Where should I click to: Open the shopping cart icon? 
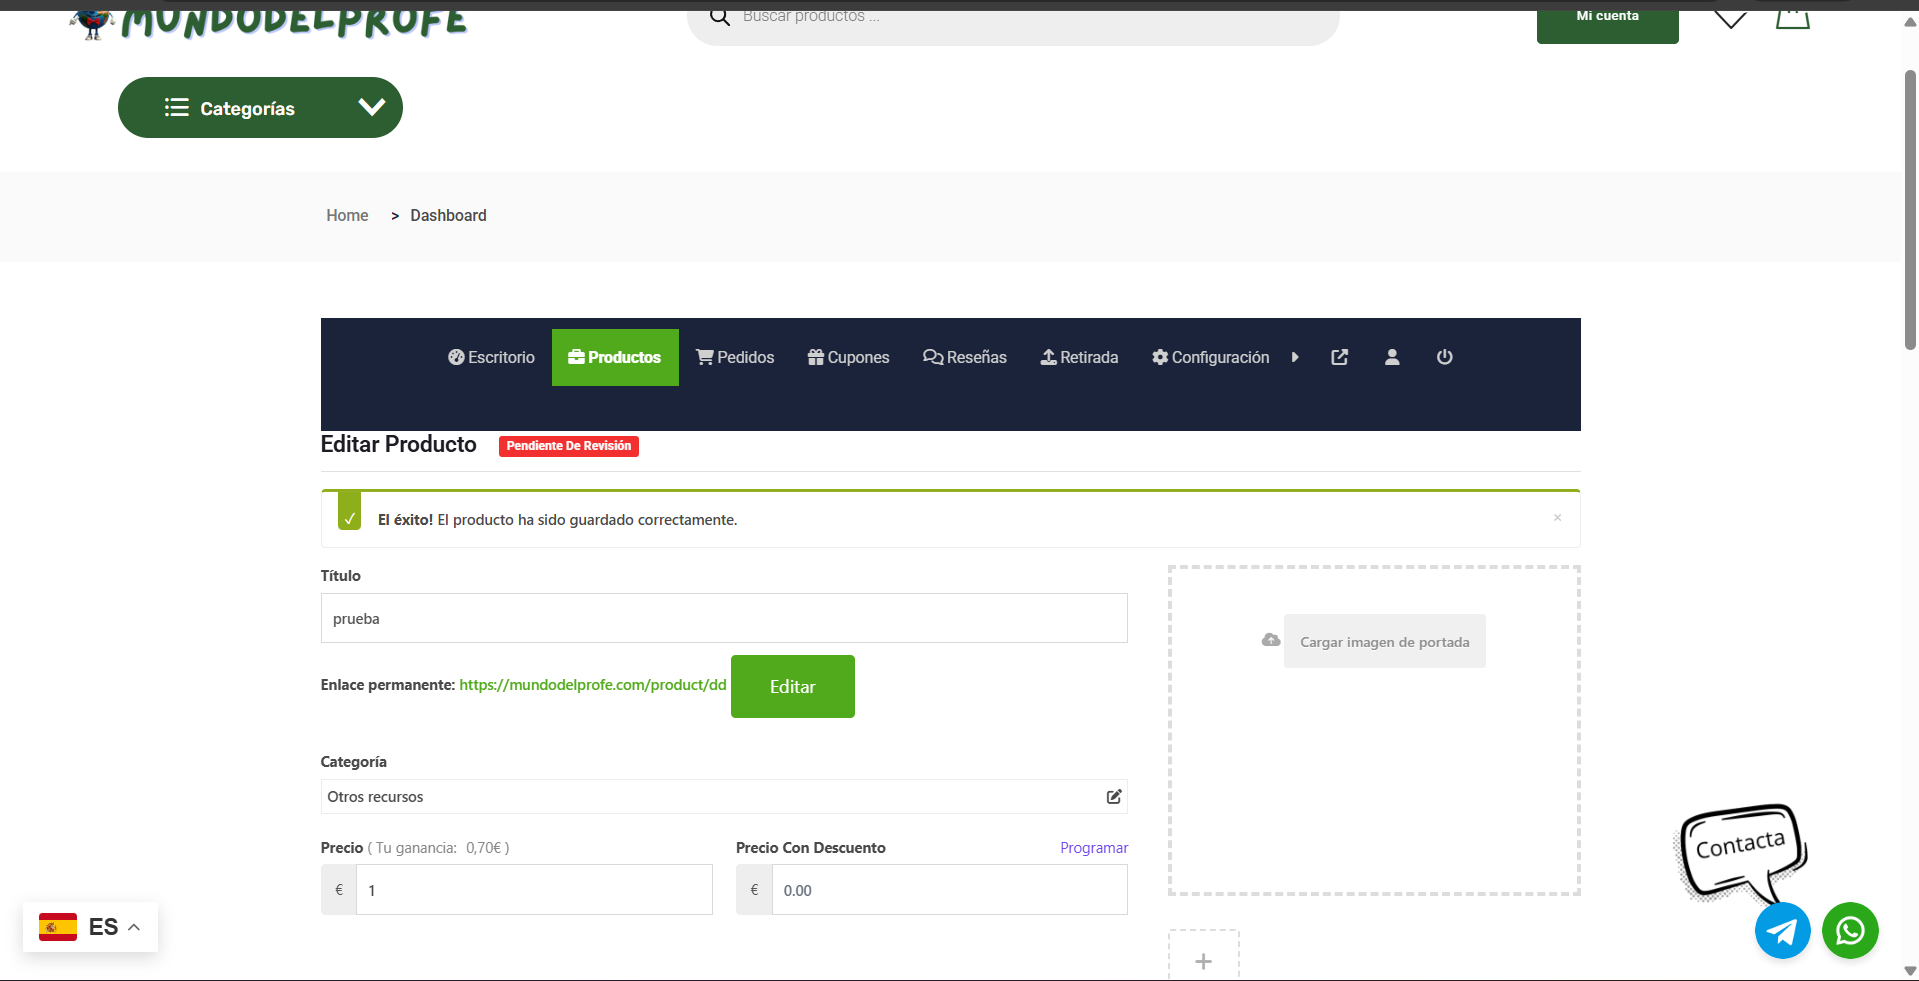1792,17
